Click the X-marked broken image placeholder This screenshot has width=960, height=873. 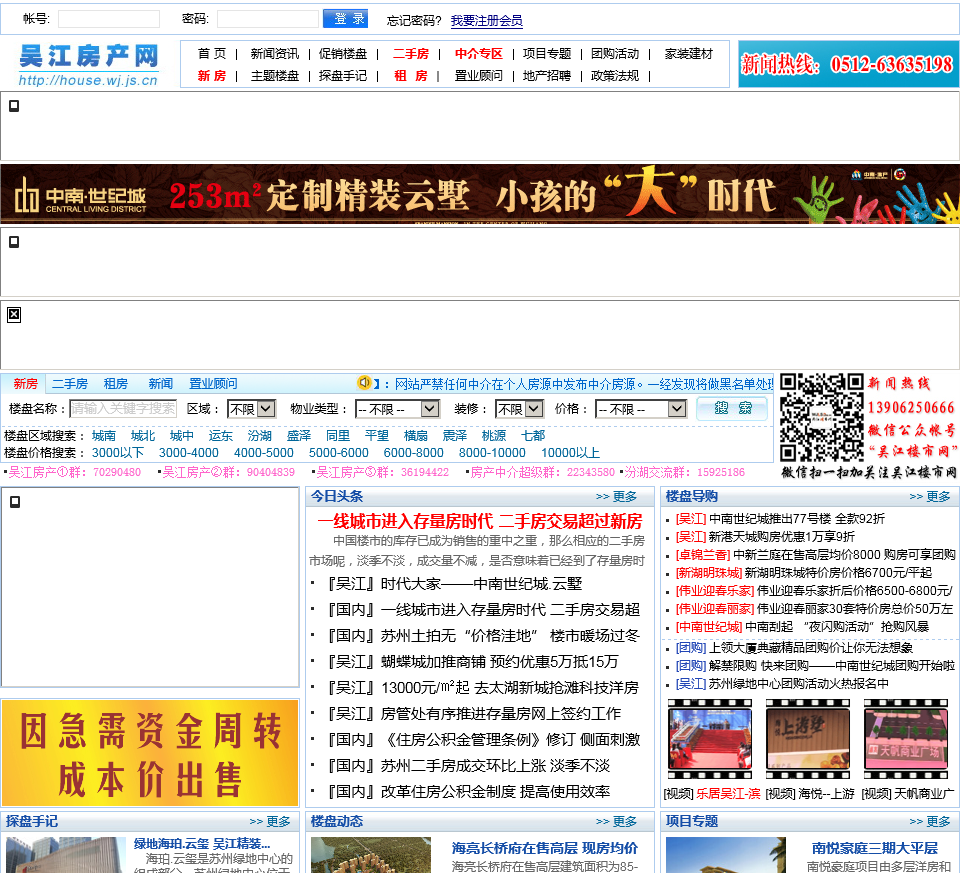click(14, 315)
